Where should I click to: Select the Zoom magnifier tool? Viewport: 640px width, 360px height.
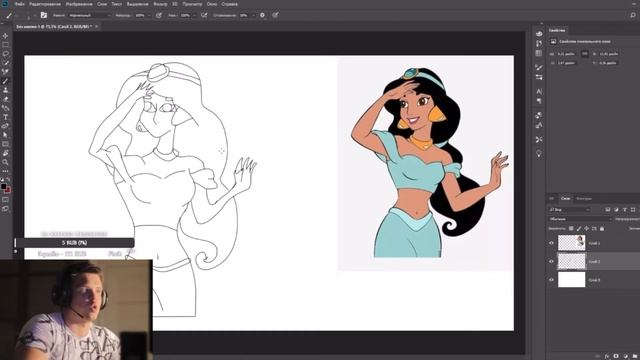(5, 162)
